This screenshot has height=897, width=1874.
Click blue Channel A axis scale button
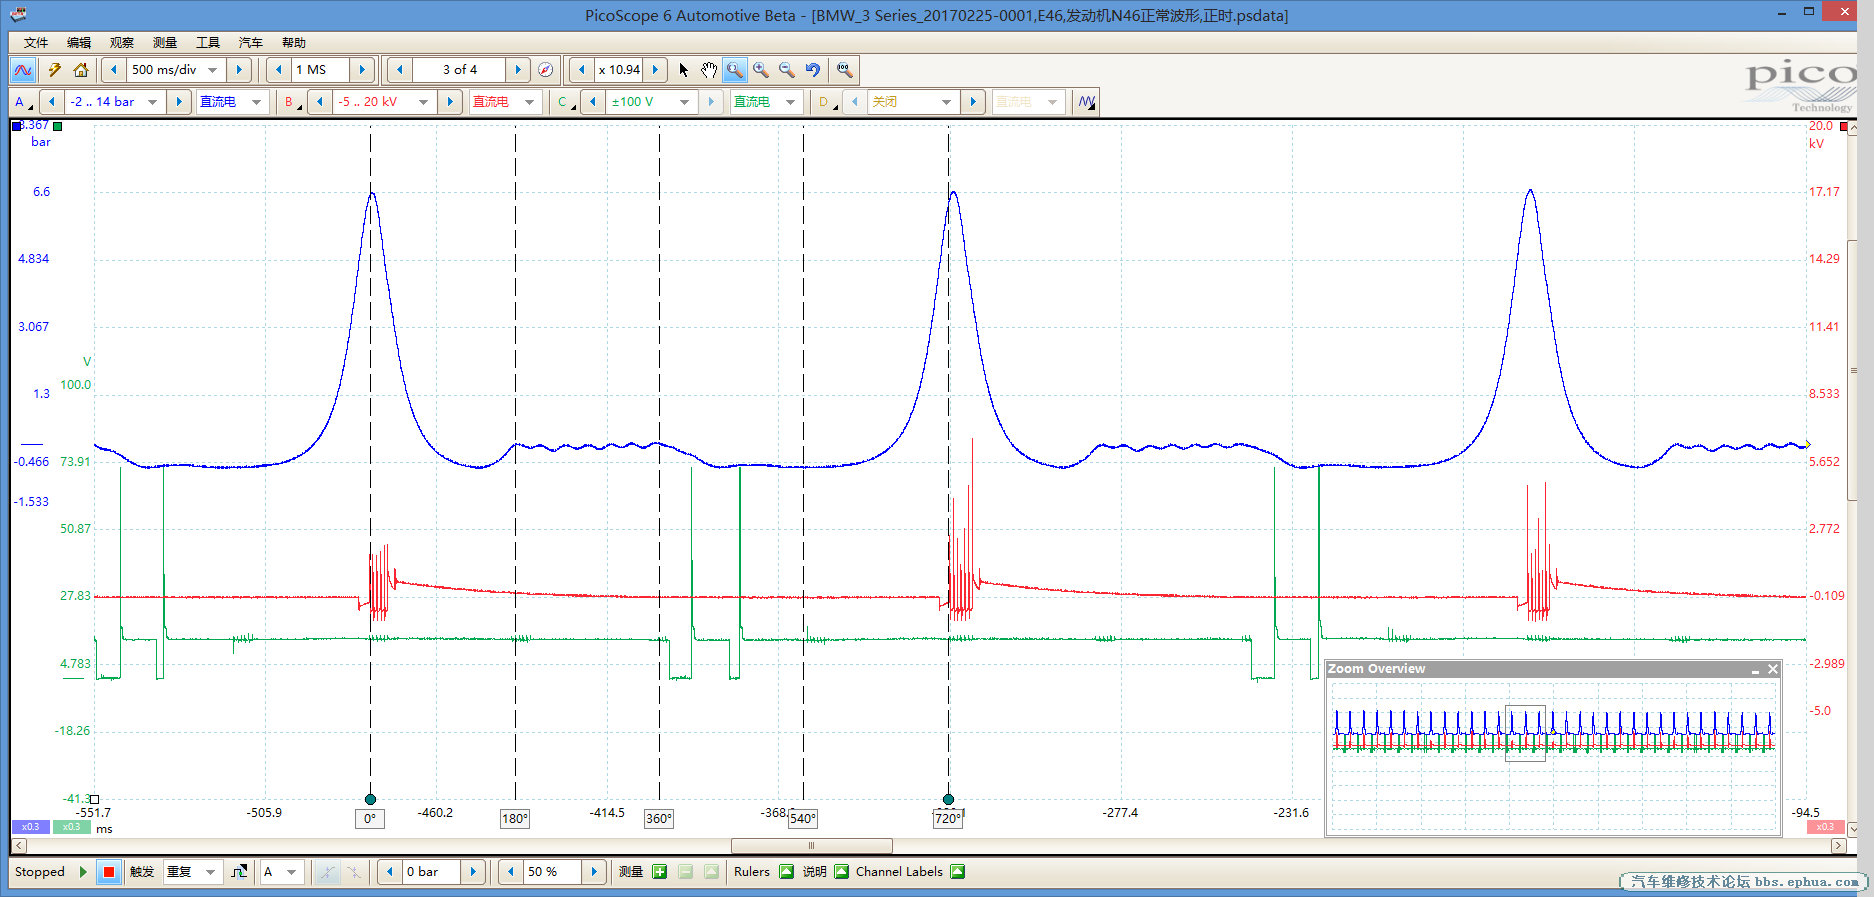(x=31, y=827)
